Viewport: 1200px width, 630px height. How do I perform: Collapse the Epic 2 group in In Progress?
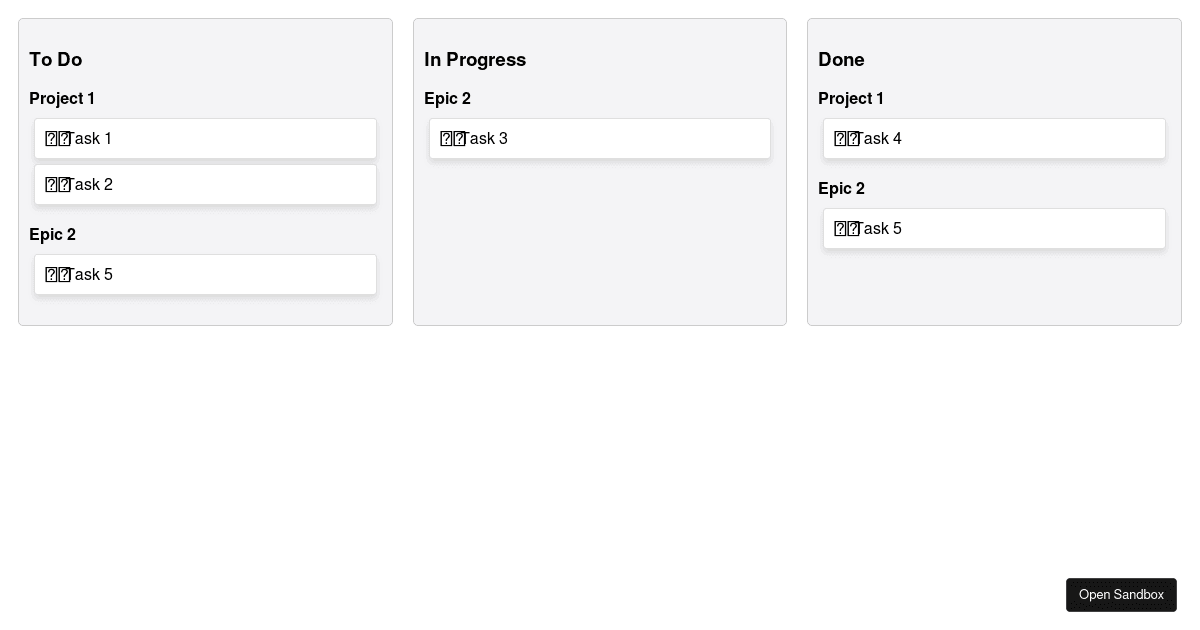coord(448,99)
